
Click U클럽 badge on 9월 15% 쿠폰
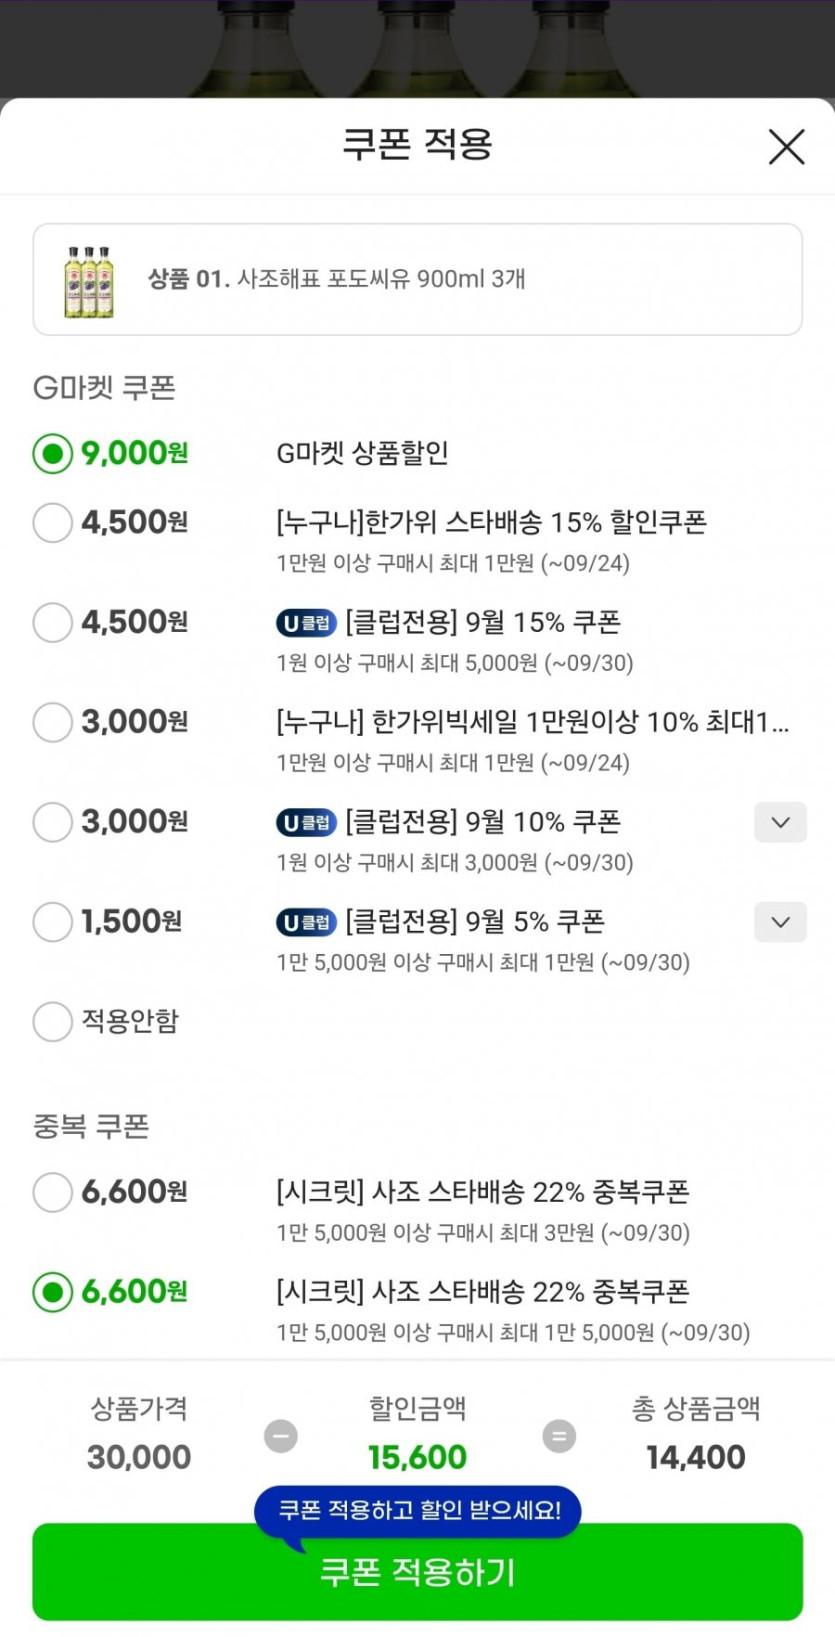click(306, 623)
